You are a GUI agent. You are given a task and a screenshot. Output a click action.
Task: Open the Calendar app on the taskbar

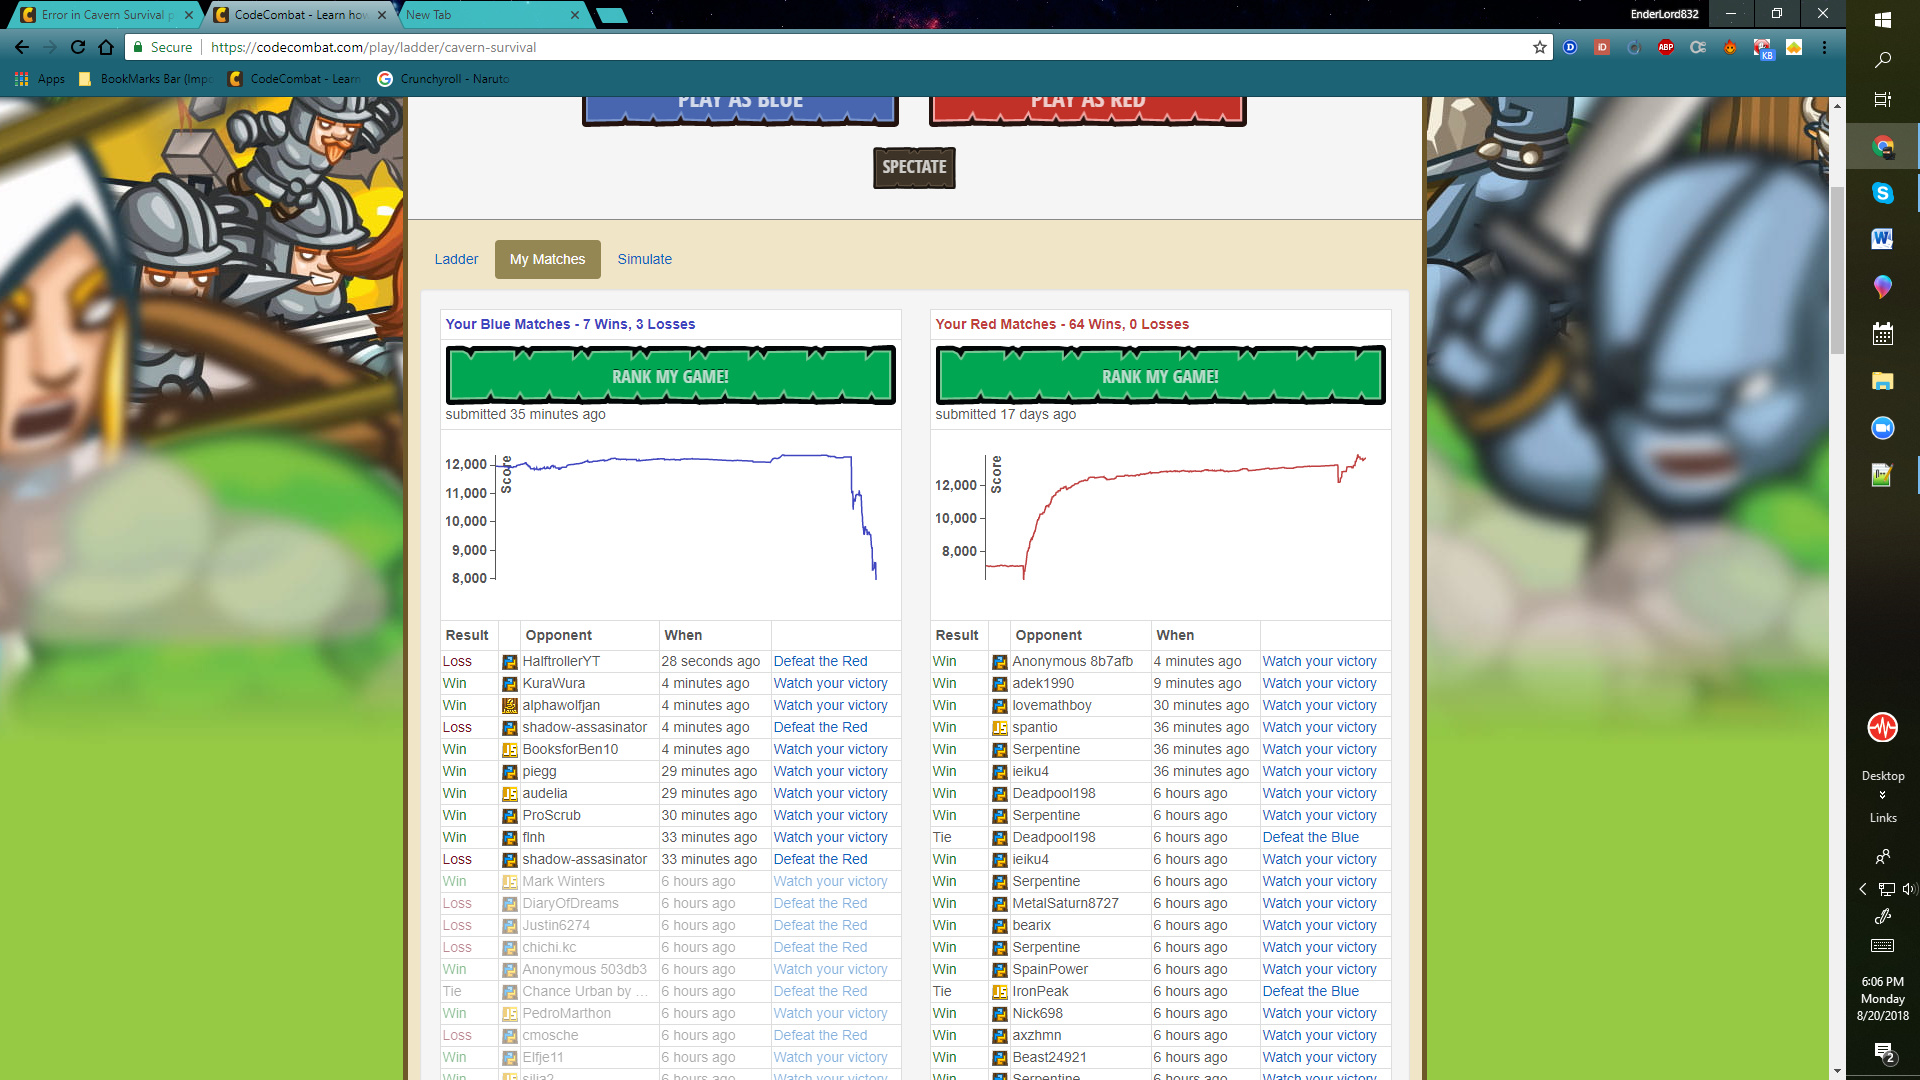pyautogui.click(x=1883, y=334)
